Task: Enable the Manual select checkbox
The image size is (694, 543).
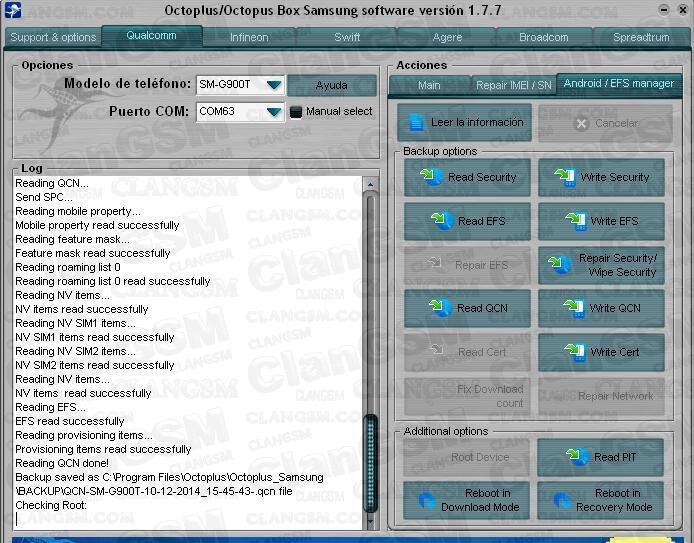Action: [x=296, y=112]
